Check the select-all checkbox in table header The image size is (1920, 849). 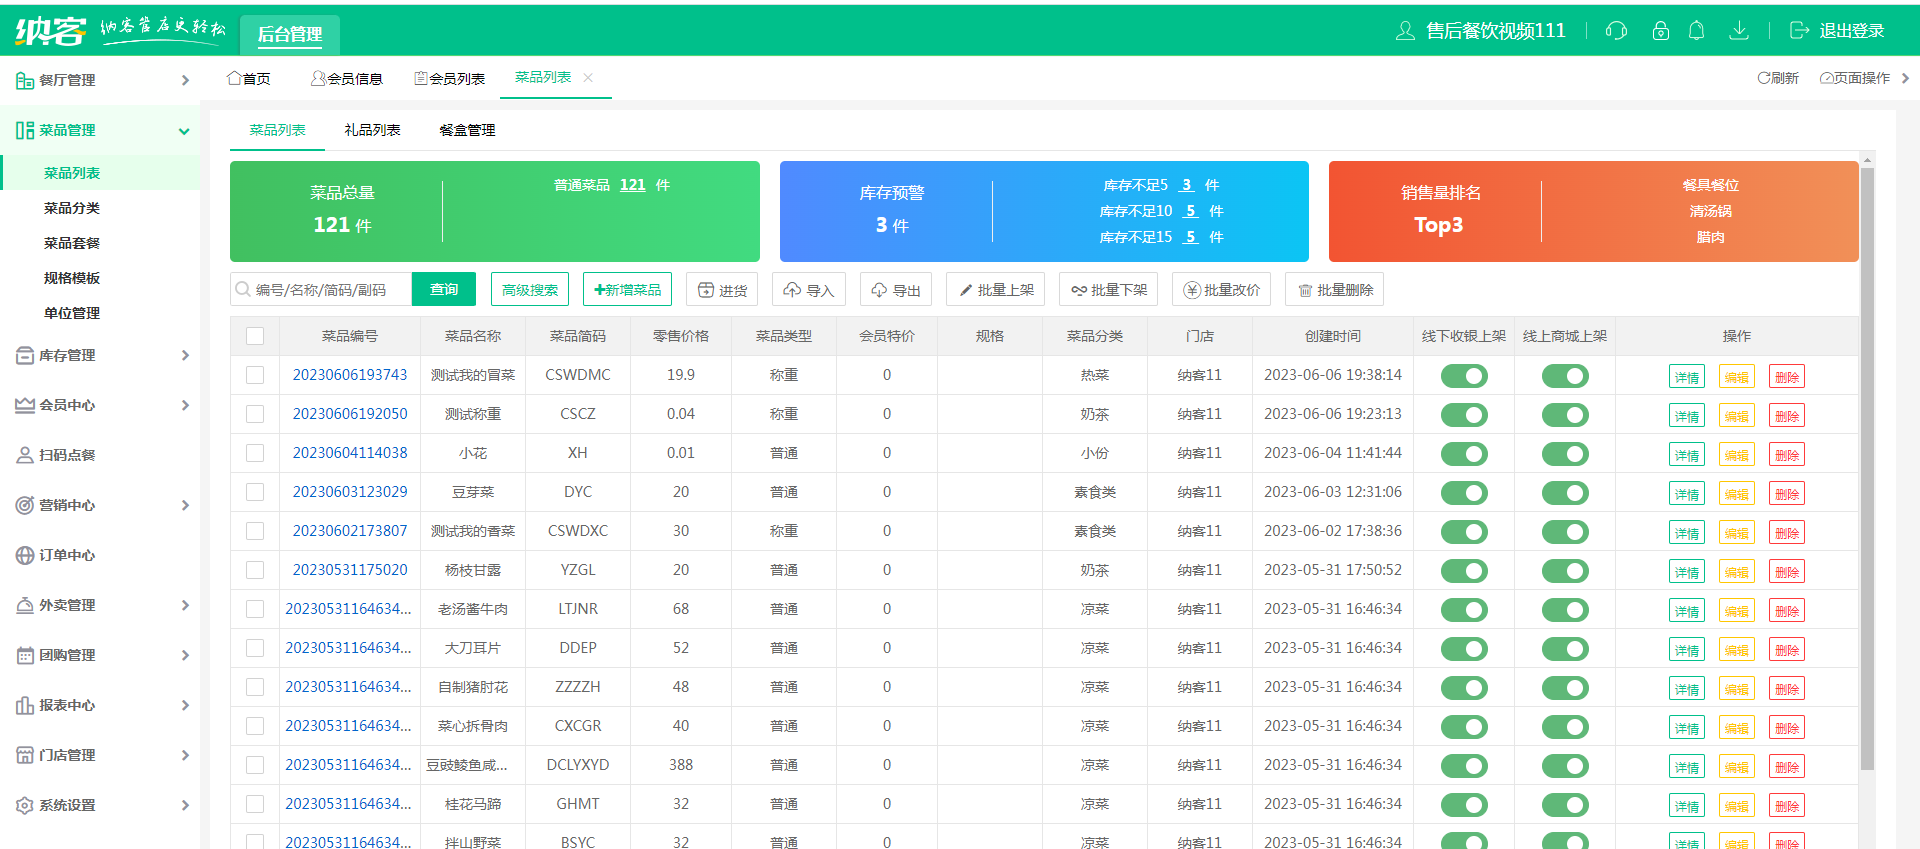(255, 336)
